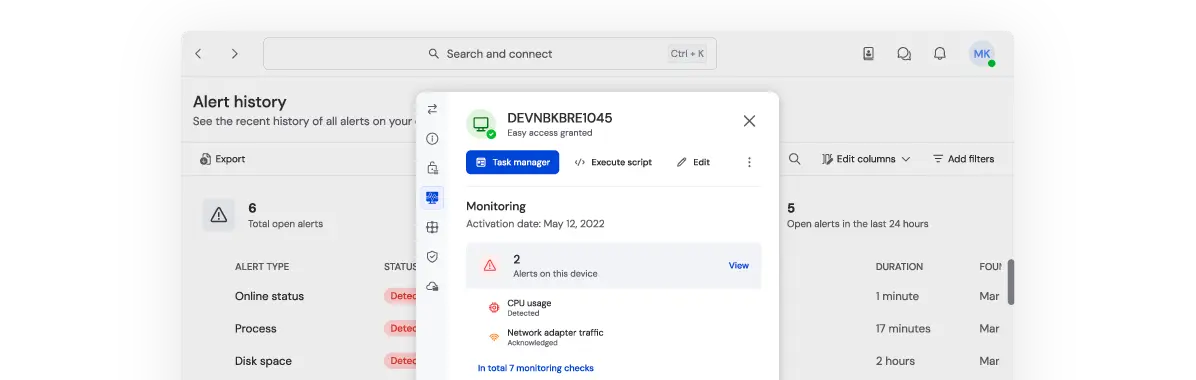Open In total 7 monitoring checks link

[535, 368]
